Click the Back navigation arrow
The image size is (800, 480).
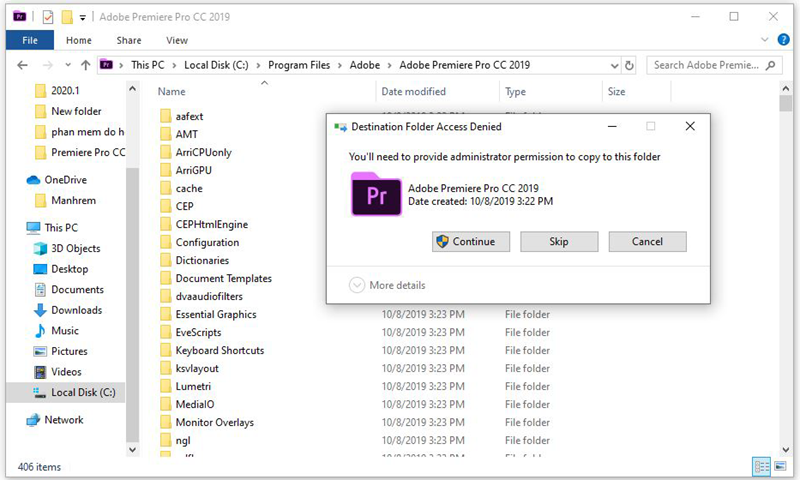click(21, 65)
